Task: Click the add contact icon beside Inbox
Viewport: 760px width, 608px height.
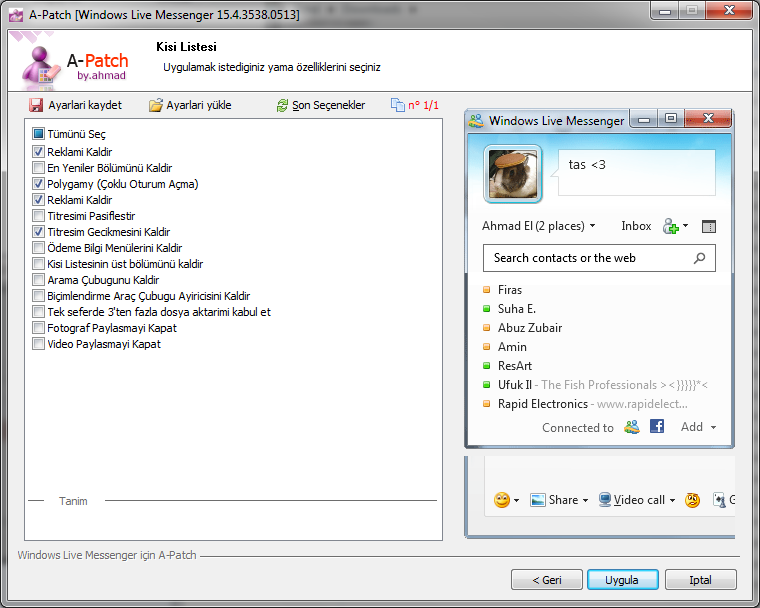Action: [672, 227]
